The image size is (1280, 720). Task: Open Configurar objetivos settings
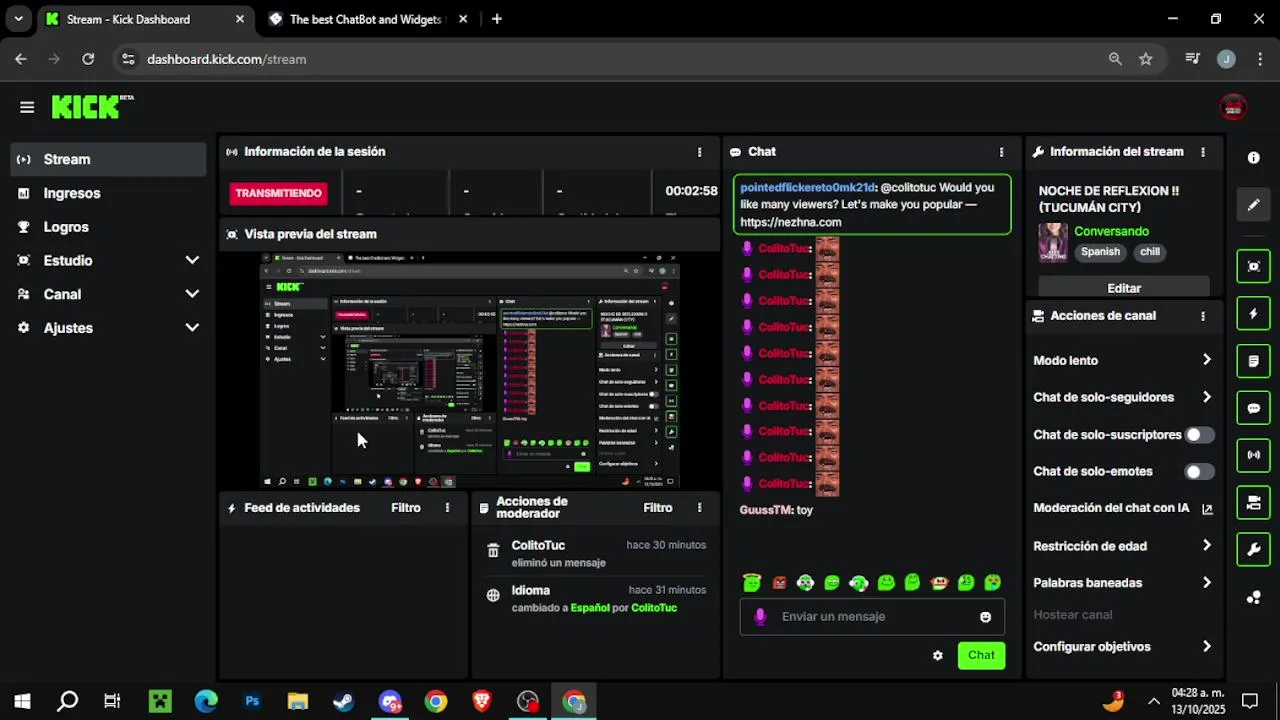point(1123,646)
